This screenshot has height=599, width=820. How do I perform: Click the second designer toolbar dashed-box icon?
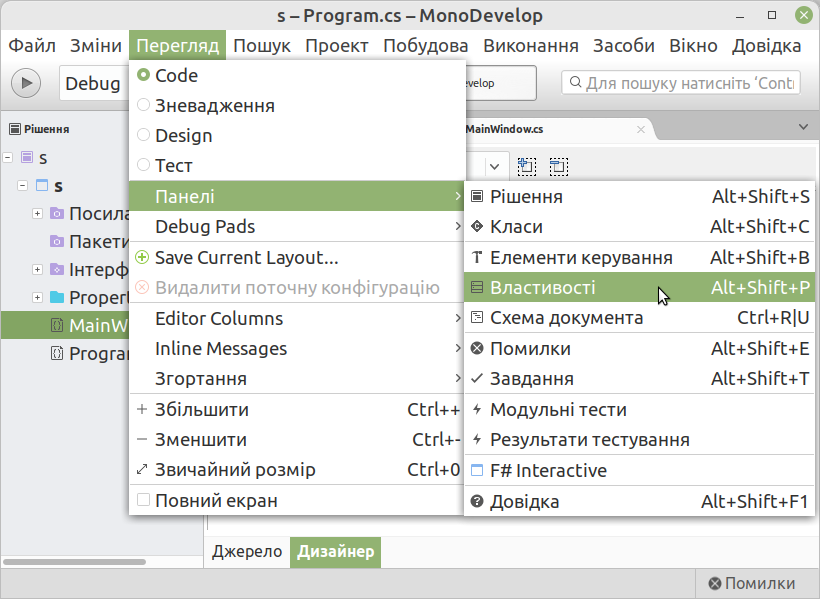tap(559, 166)
